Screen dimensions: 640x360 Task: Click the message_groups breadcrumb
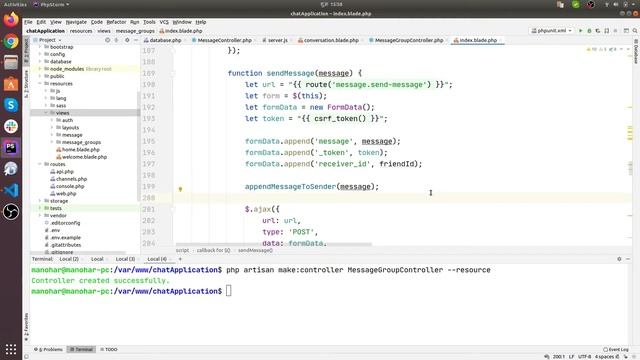[135, 31]
